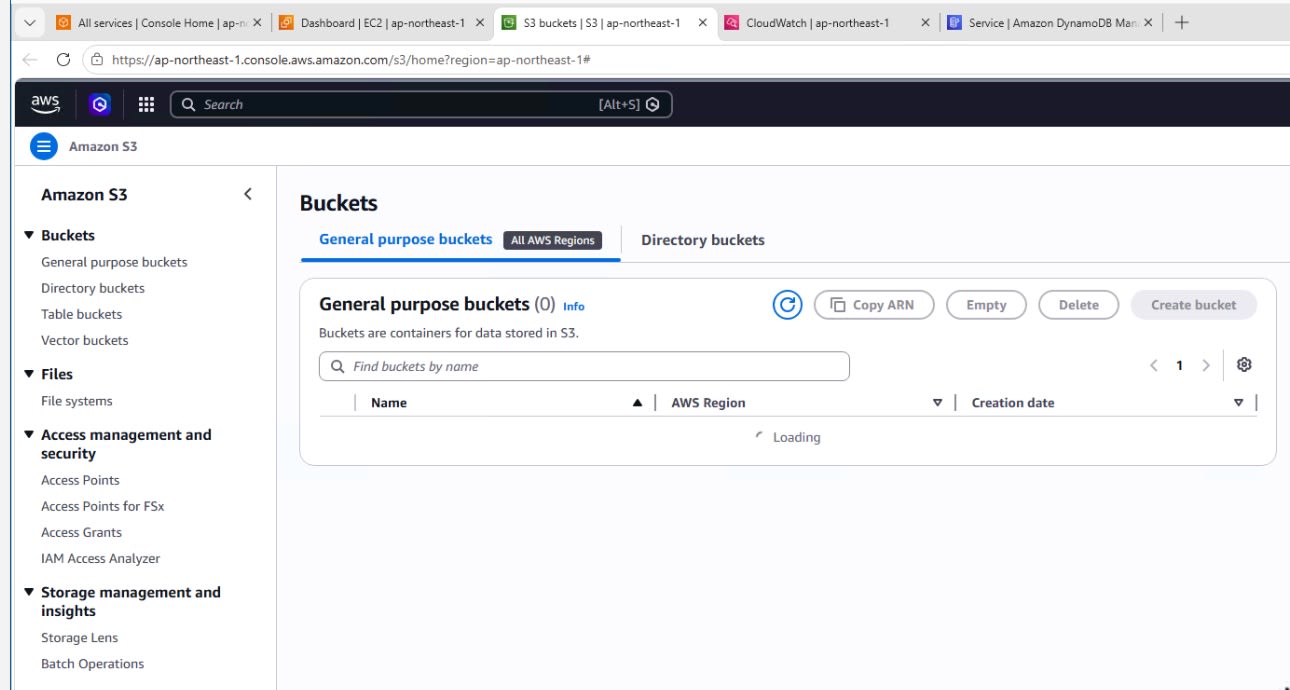
Task: Click the Amazon Q icon beside AWS logo
Action: pos(100,104)
